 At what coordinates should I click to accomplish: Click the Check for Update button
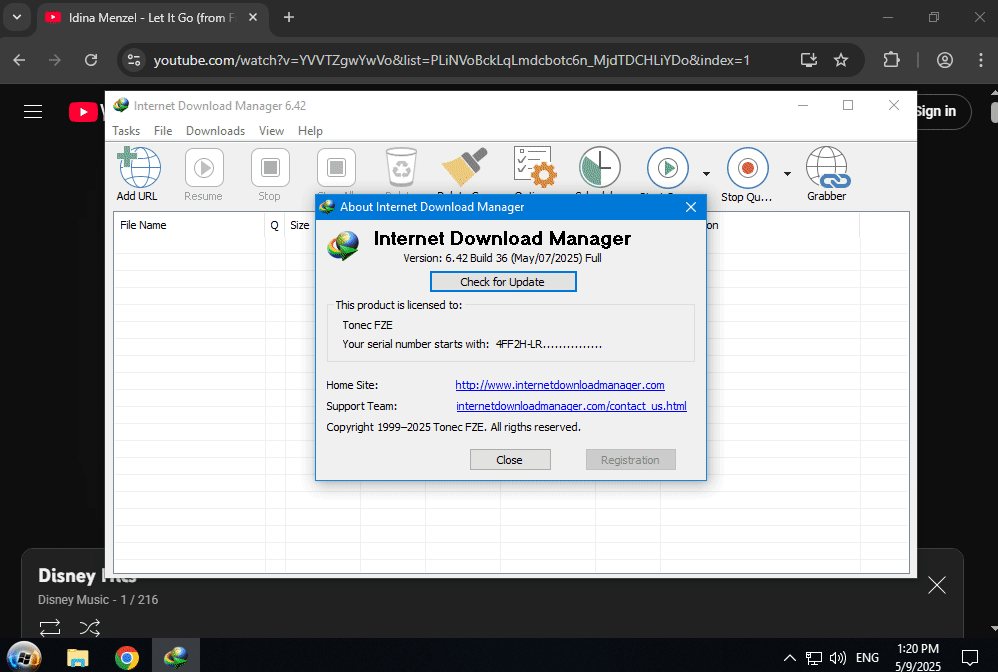(503, 281)
